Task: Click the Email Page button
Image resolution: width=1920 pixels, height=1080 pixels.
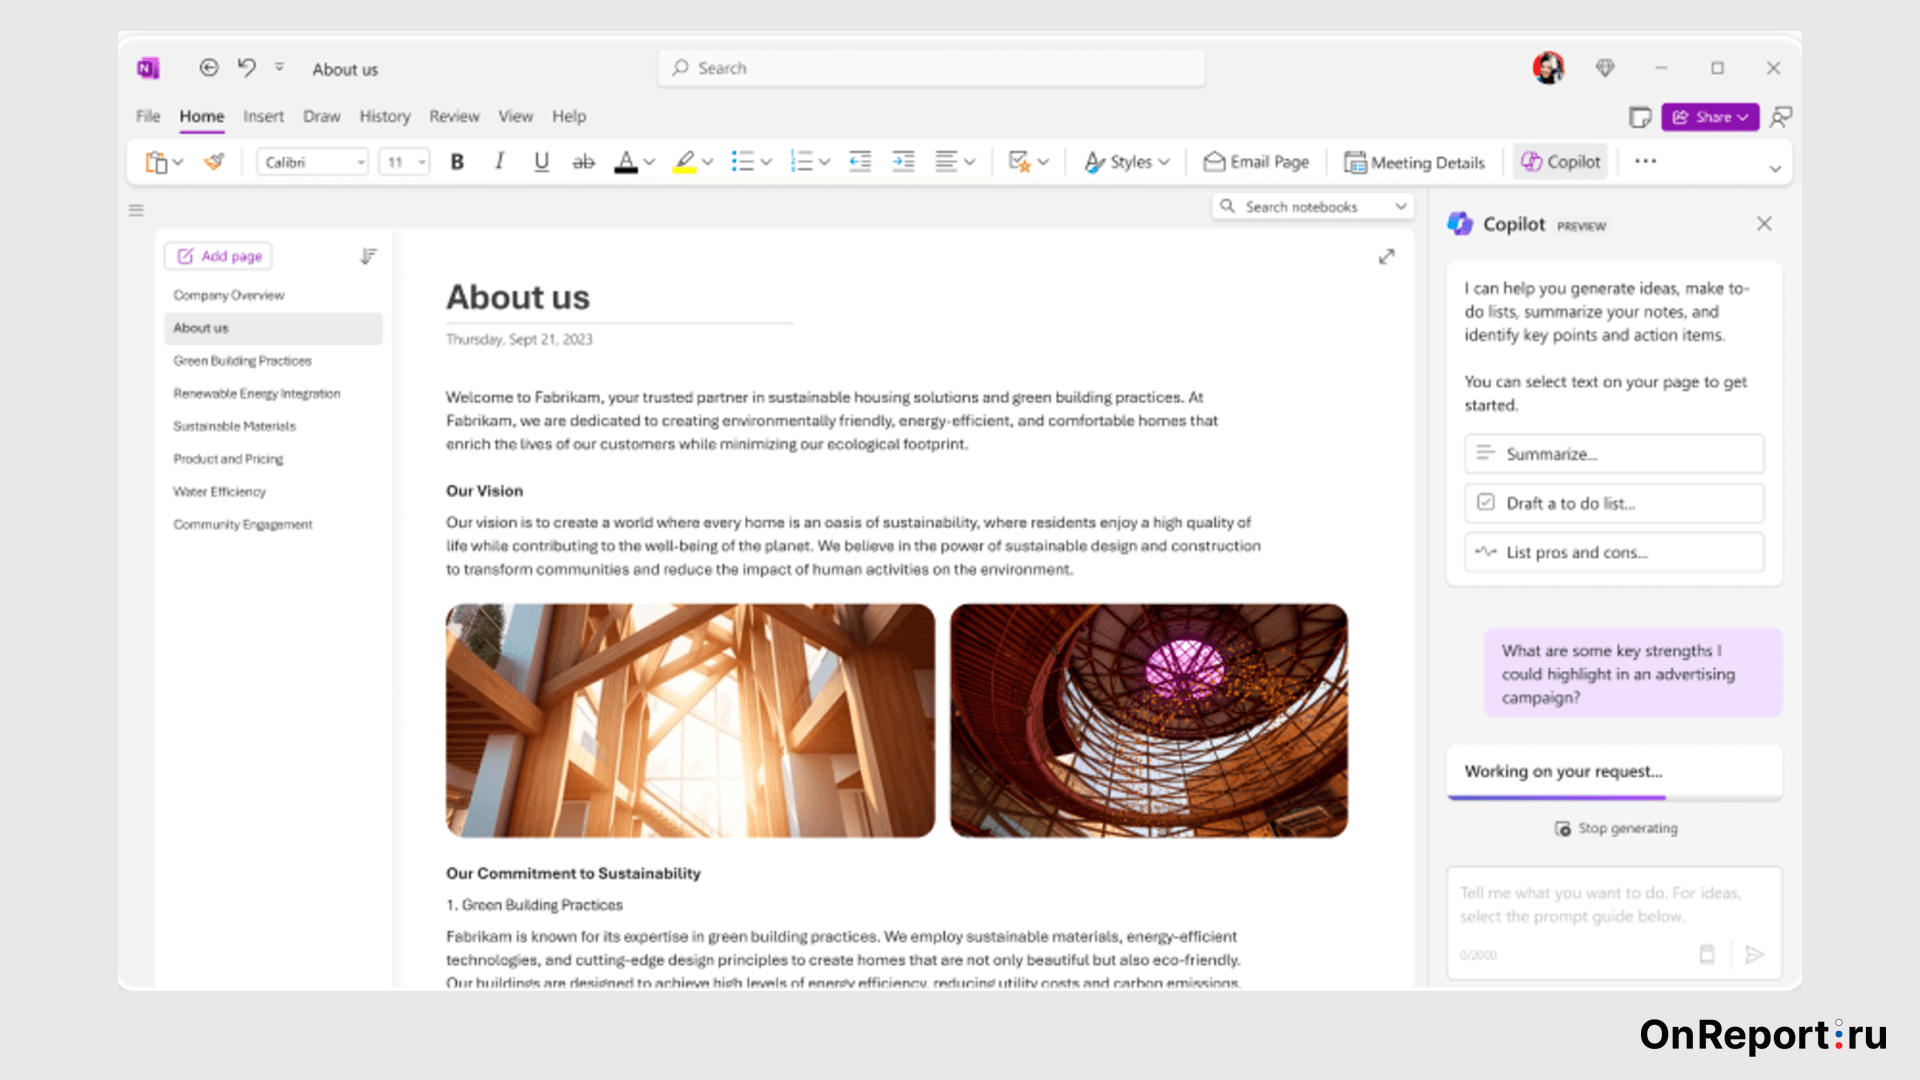Action: pos(1256,162)
